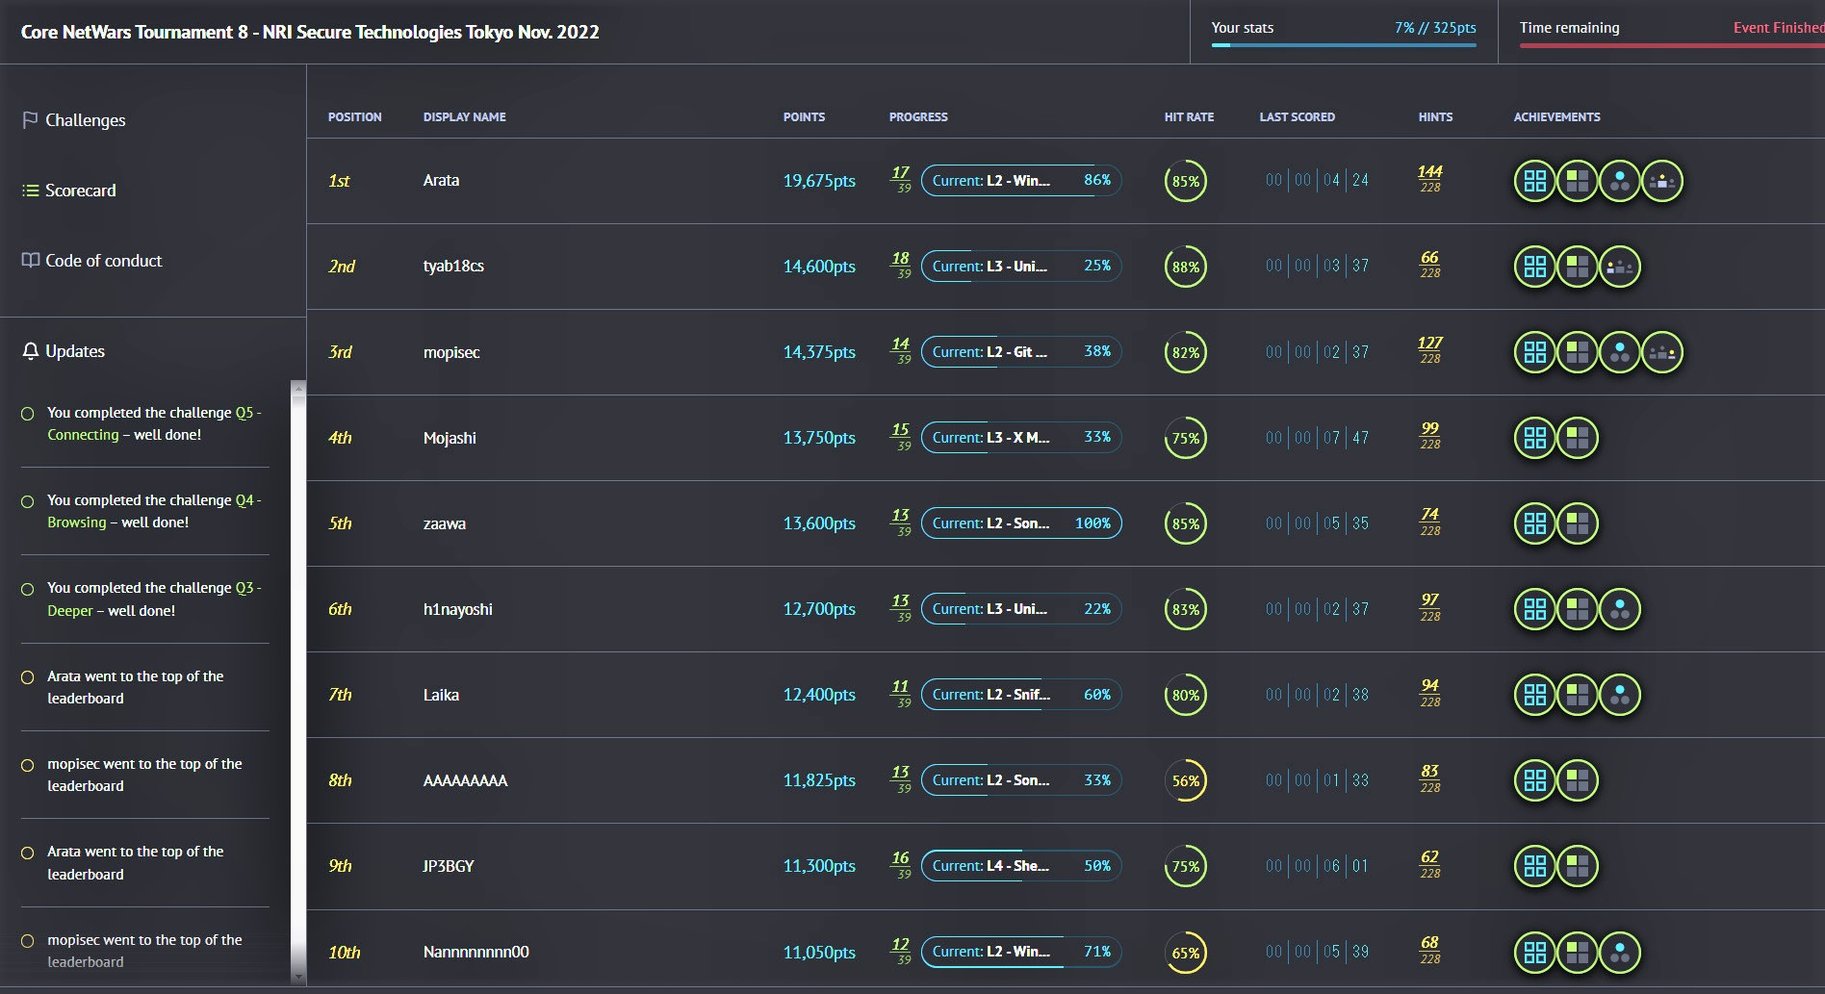Sort leaderboard by Points column header
1825x994 pixels.
click(x=803, y=117)
